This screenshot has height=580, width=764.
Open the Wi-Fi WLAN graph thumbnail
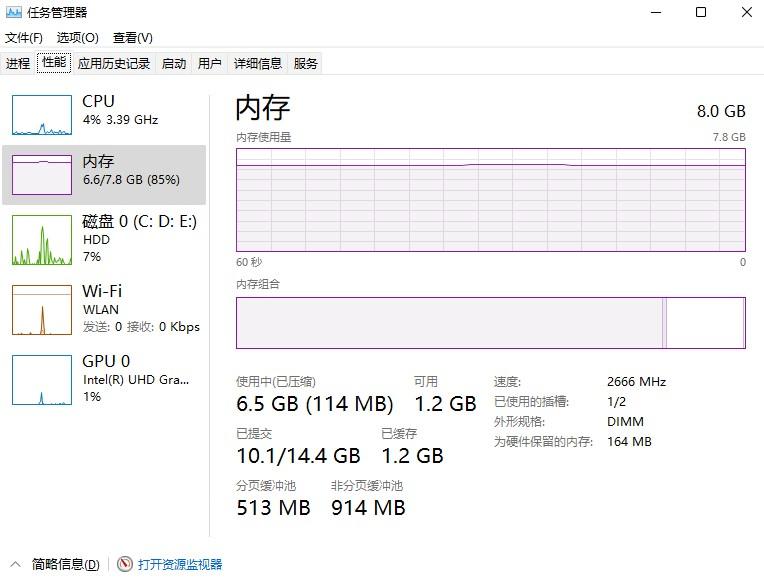(x=42, y=310)
